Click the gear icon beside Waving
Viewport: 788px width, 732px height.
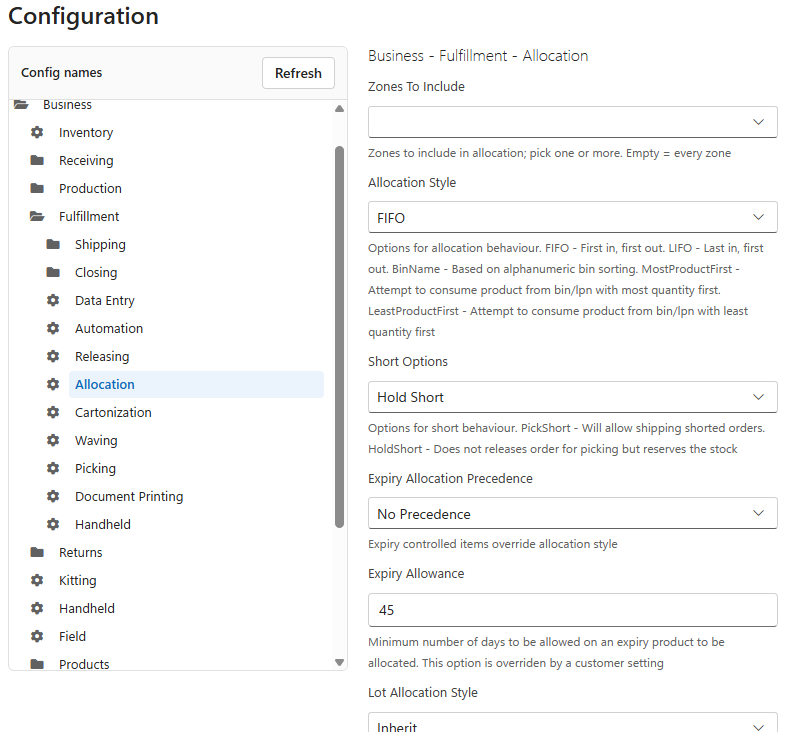[x=53, y=440]
